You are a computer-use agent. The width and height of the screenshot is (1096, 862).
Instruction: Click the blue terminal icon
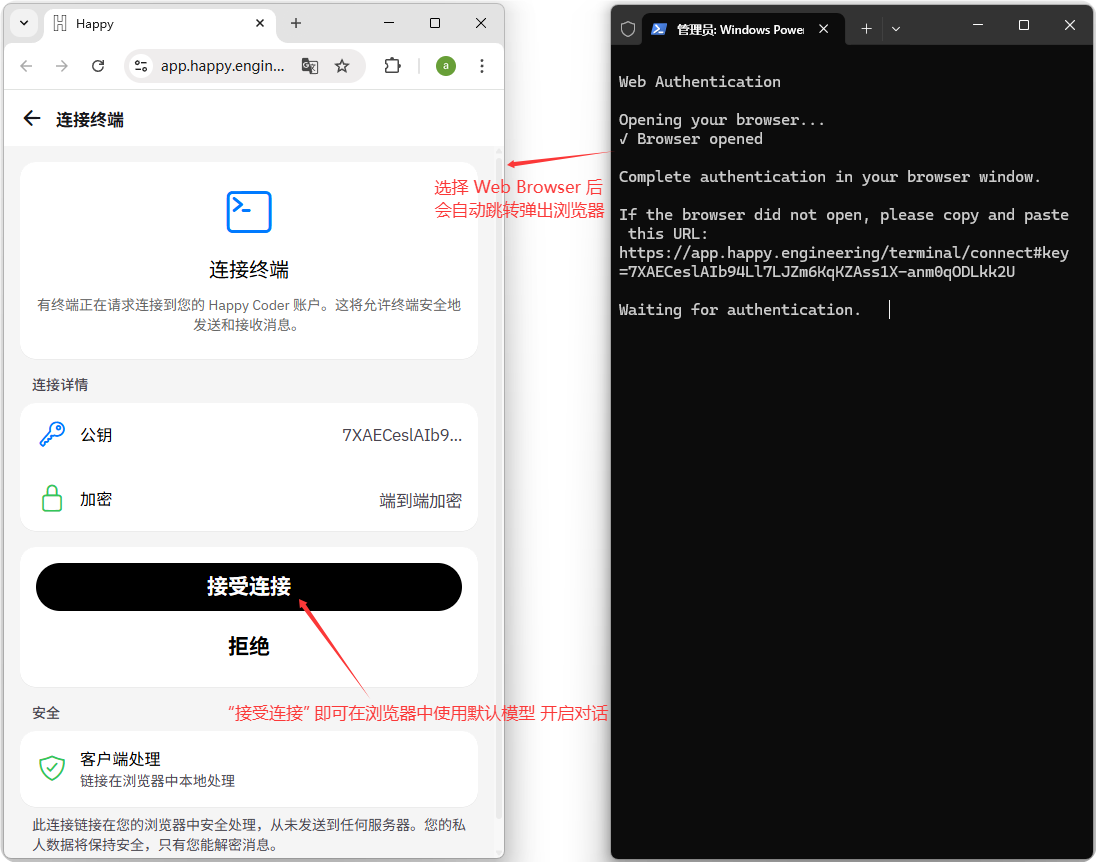(x=249, y=211)
